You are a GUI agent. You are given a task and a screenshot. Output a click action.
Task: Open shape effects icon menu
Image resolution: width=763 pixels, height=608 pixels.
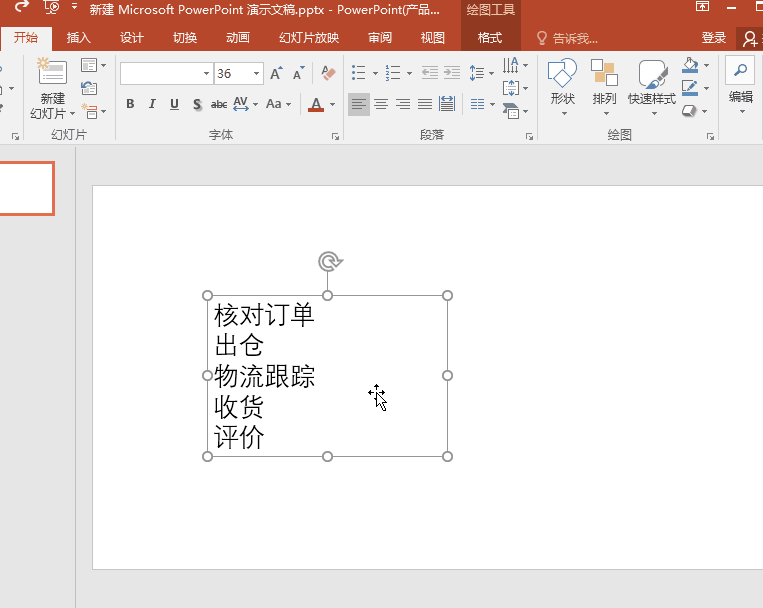point(694,111)
